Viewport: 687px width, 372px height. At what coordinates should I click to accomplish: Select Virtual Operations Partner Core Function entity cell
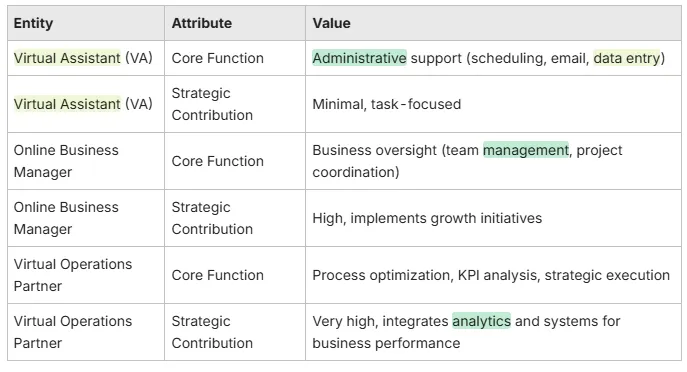(x=86, y=275)
